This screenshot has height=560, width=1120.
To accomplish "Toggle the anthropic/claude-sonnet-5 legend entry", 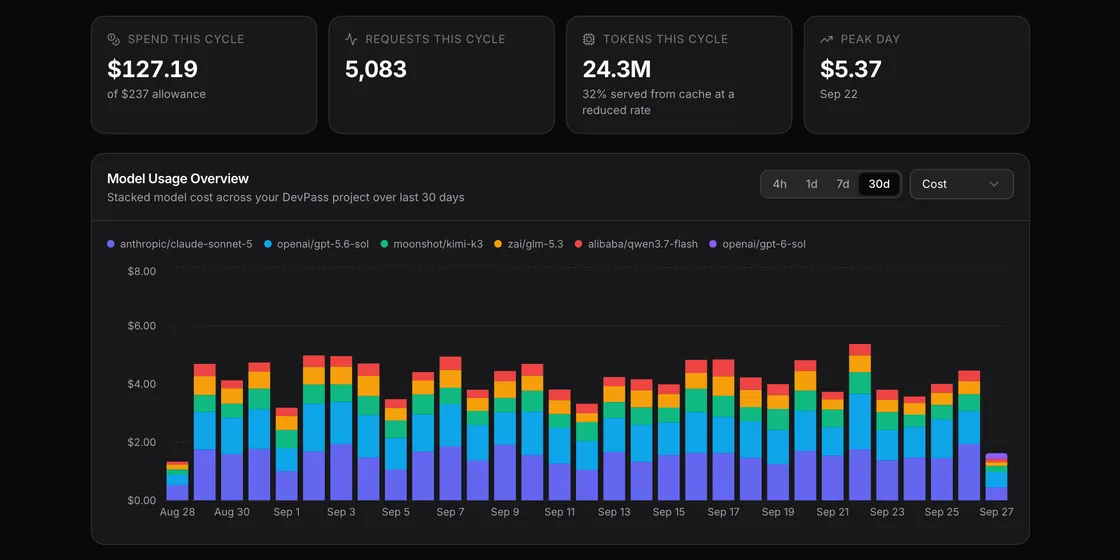I will 179,244.
